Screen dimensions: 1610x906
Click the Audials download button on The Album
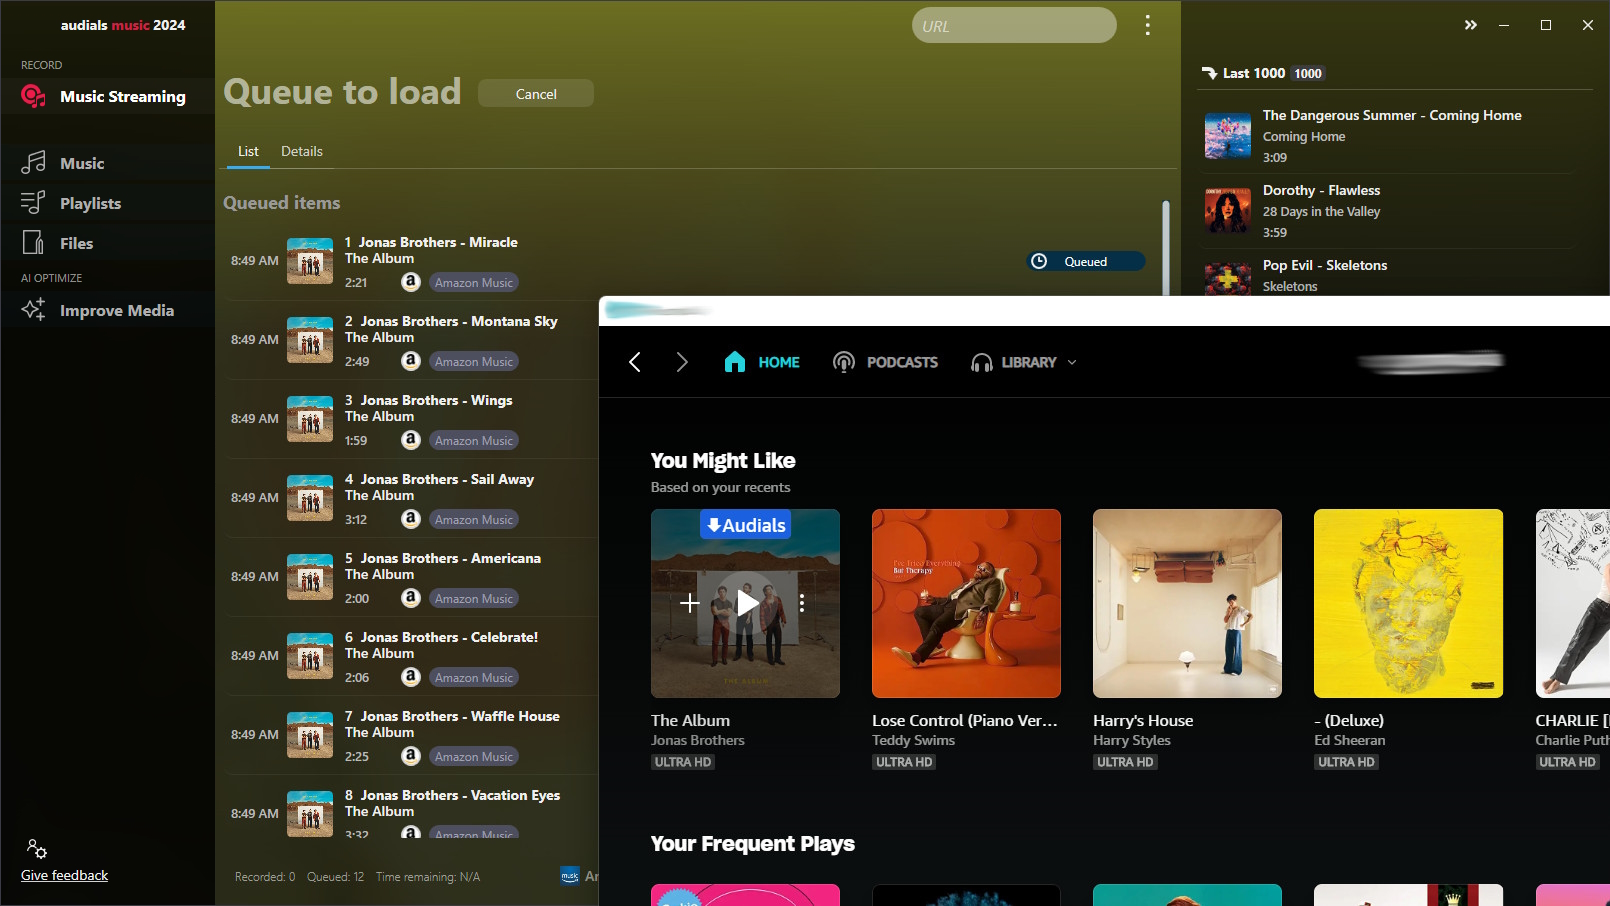click(746, 525)
